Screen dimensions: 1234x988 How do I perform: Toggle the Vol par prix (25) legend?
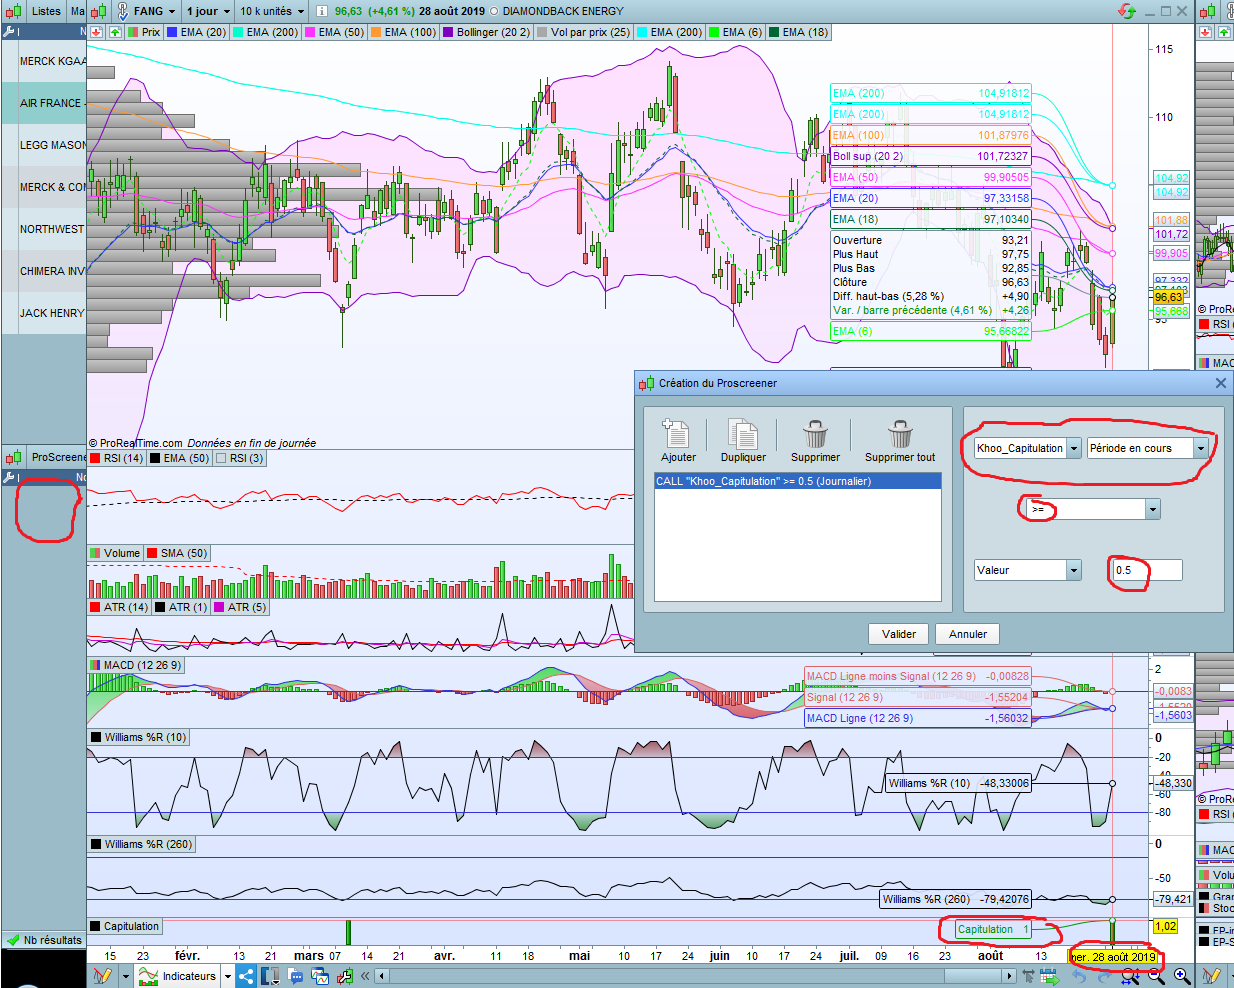point(584,32)
